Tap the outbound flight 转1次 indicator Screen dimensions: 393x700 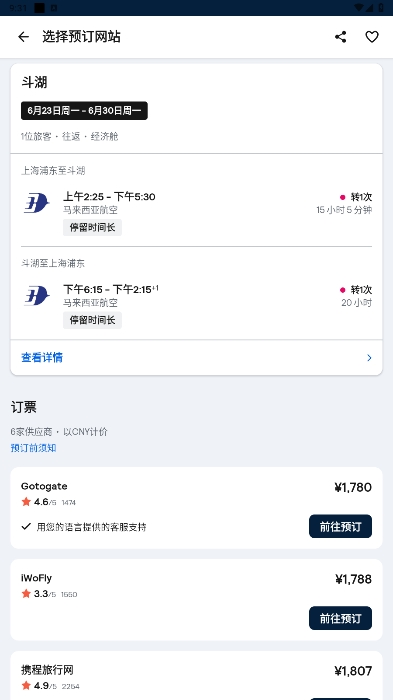[x=355, y=197]
